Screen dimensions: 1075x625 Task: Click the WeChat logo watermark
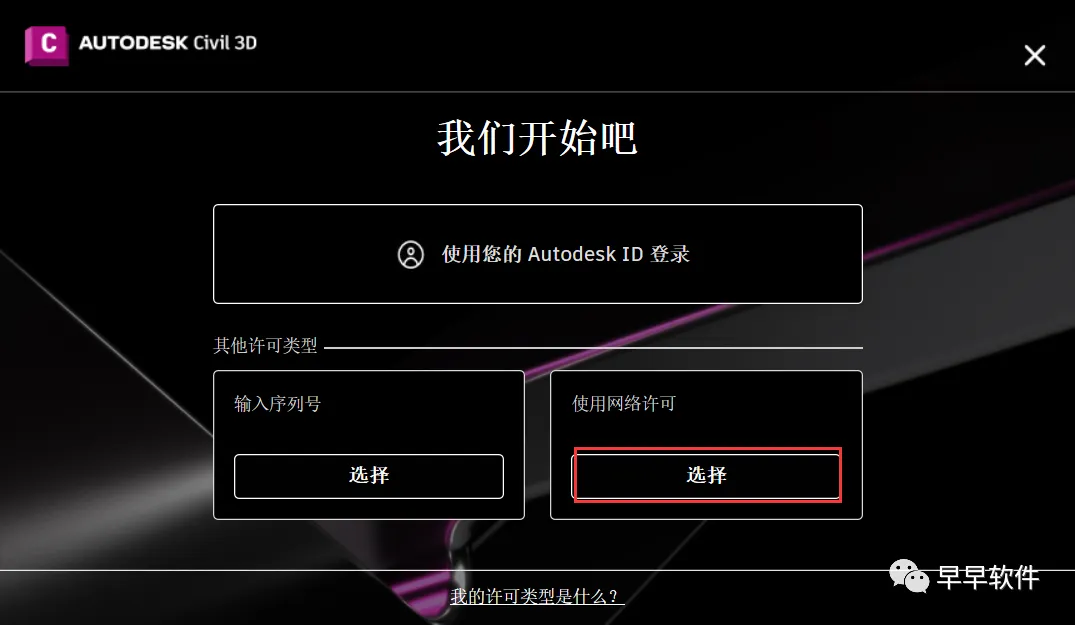coord(909,576)
